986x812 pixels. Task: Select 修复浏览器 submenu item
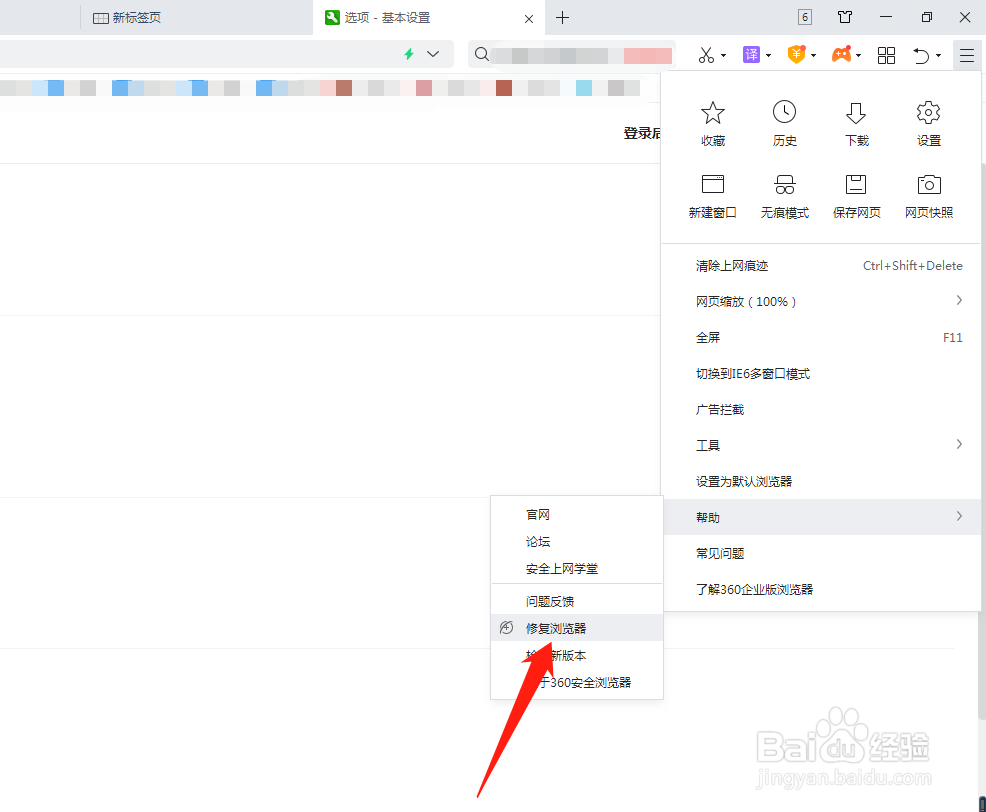tap(577, 628)
